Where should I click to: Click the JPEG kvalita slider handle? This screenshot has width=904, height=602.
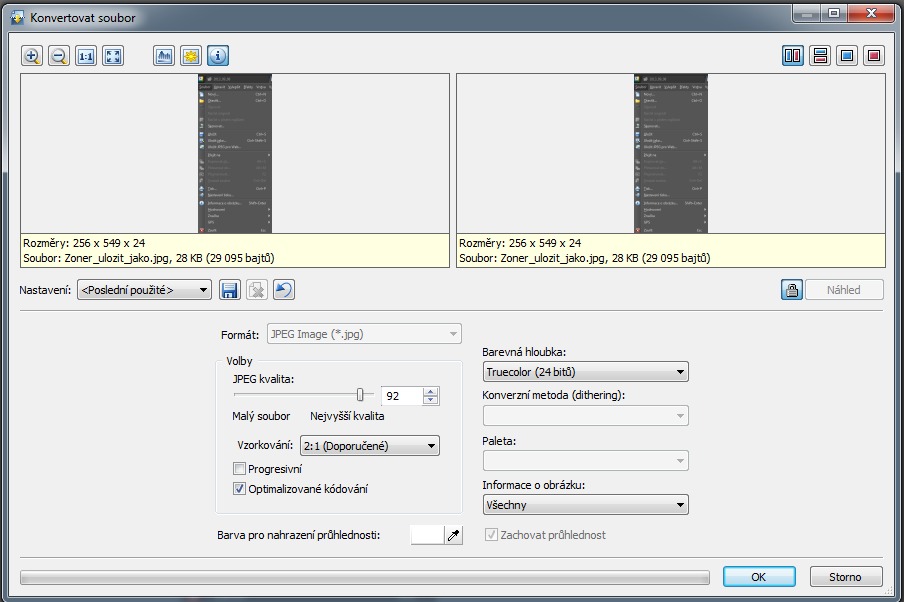pos(360,395)
